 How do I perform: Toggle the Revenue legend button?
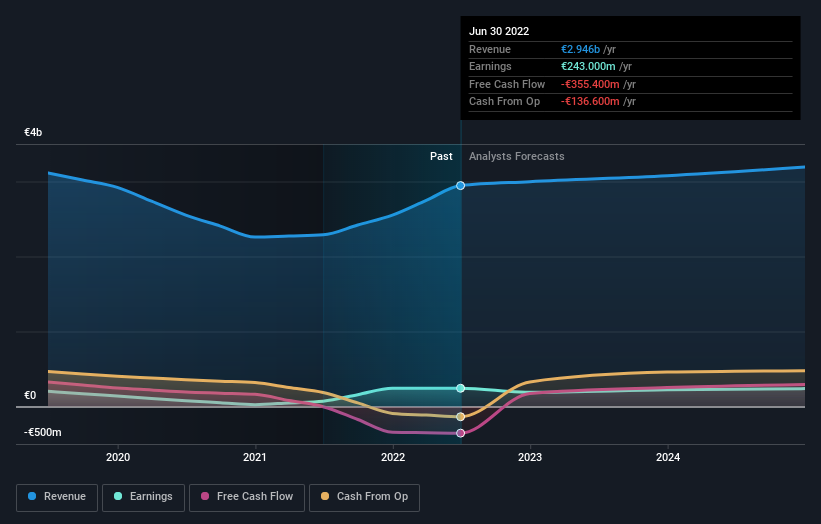pos(57,497)
